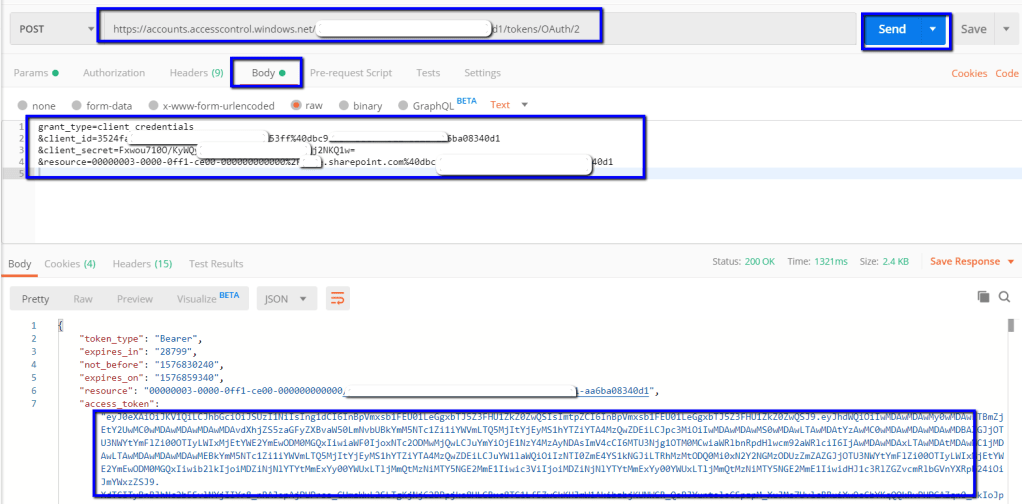The height and width of the screenshot is (504, 1022).
Task: Switch to the Authorization tab
Action: pos(113,73)
